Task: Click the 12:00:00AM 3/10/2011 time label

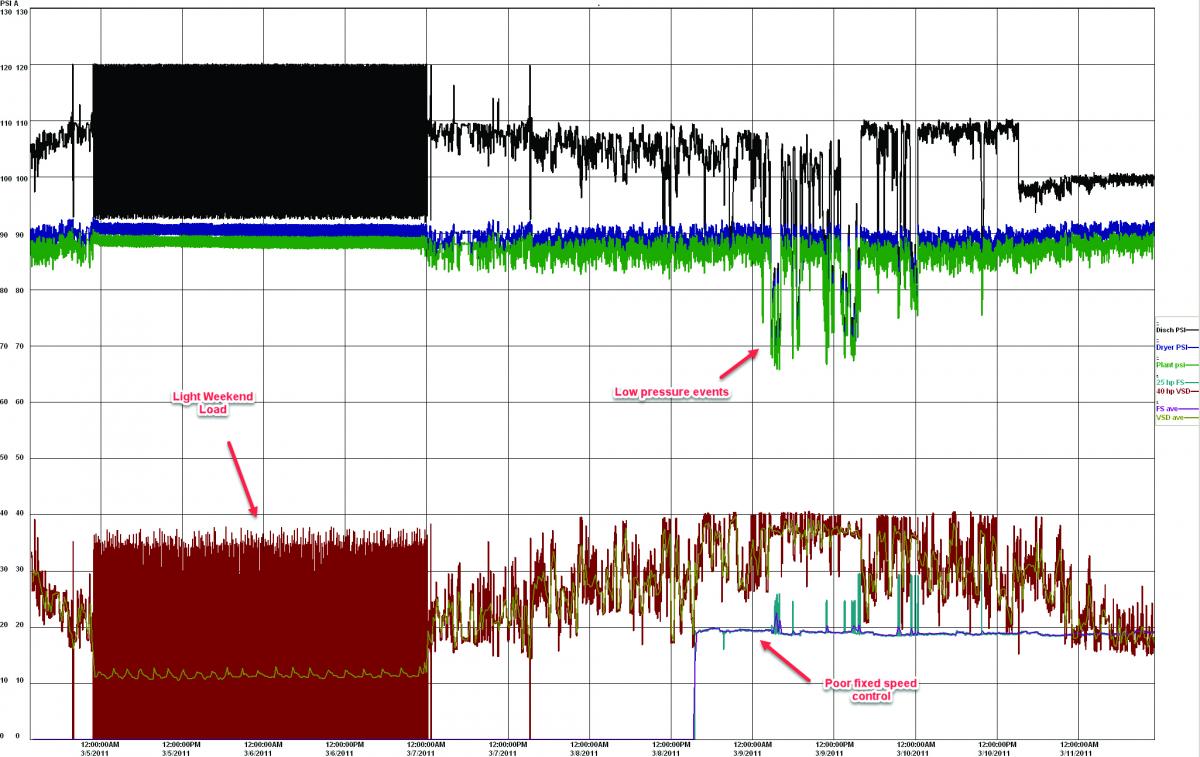Action: [x=917, y=748]
